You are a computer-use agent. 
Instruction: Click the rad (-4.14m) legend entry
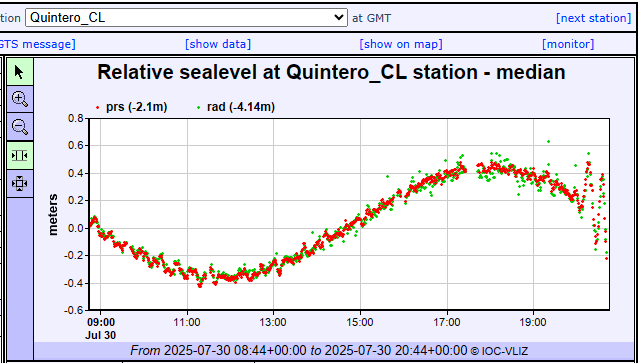[x=235, y=107]
